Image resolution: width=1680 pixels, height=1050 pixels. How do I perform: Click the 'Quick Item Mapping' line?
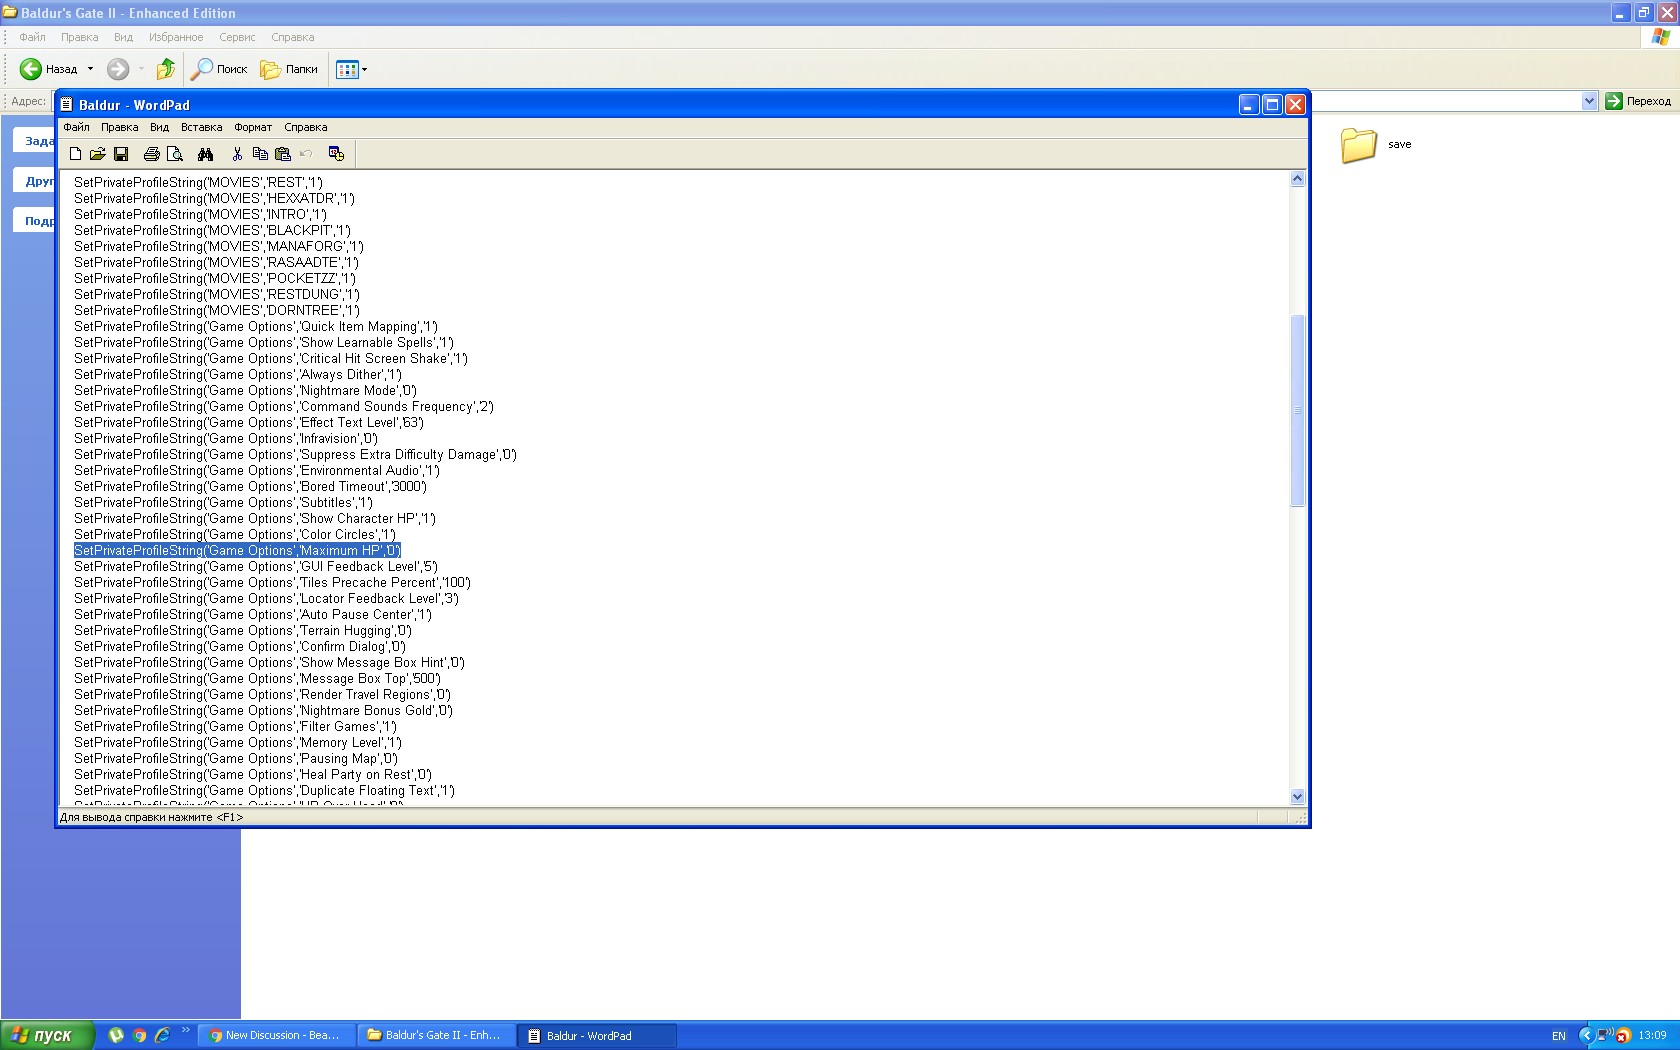coord(256,327)
